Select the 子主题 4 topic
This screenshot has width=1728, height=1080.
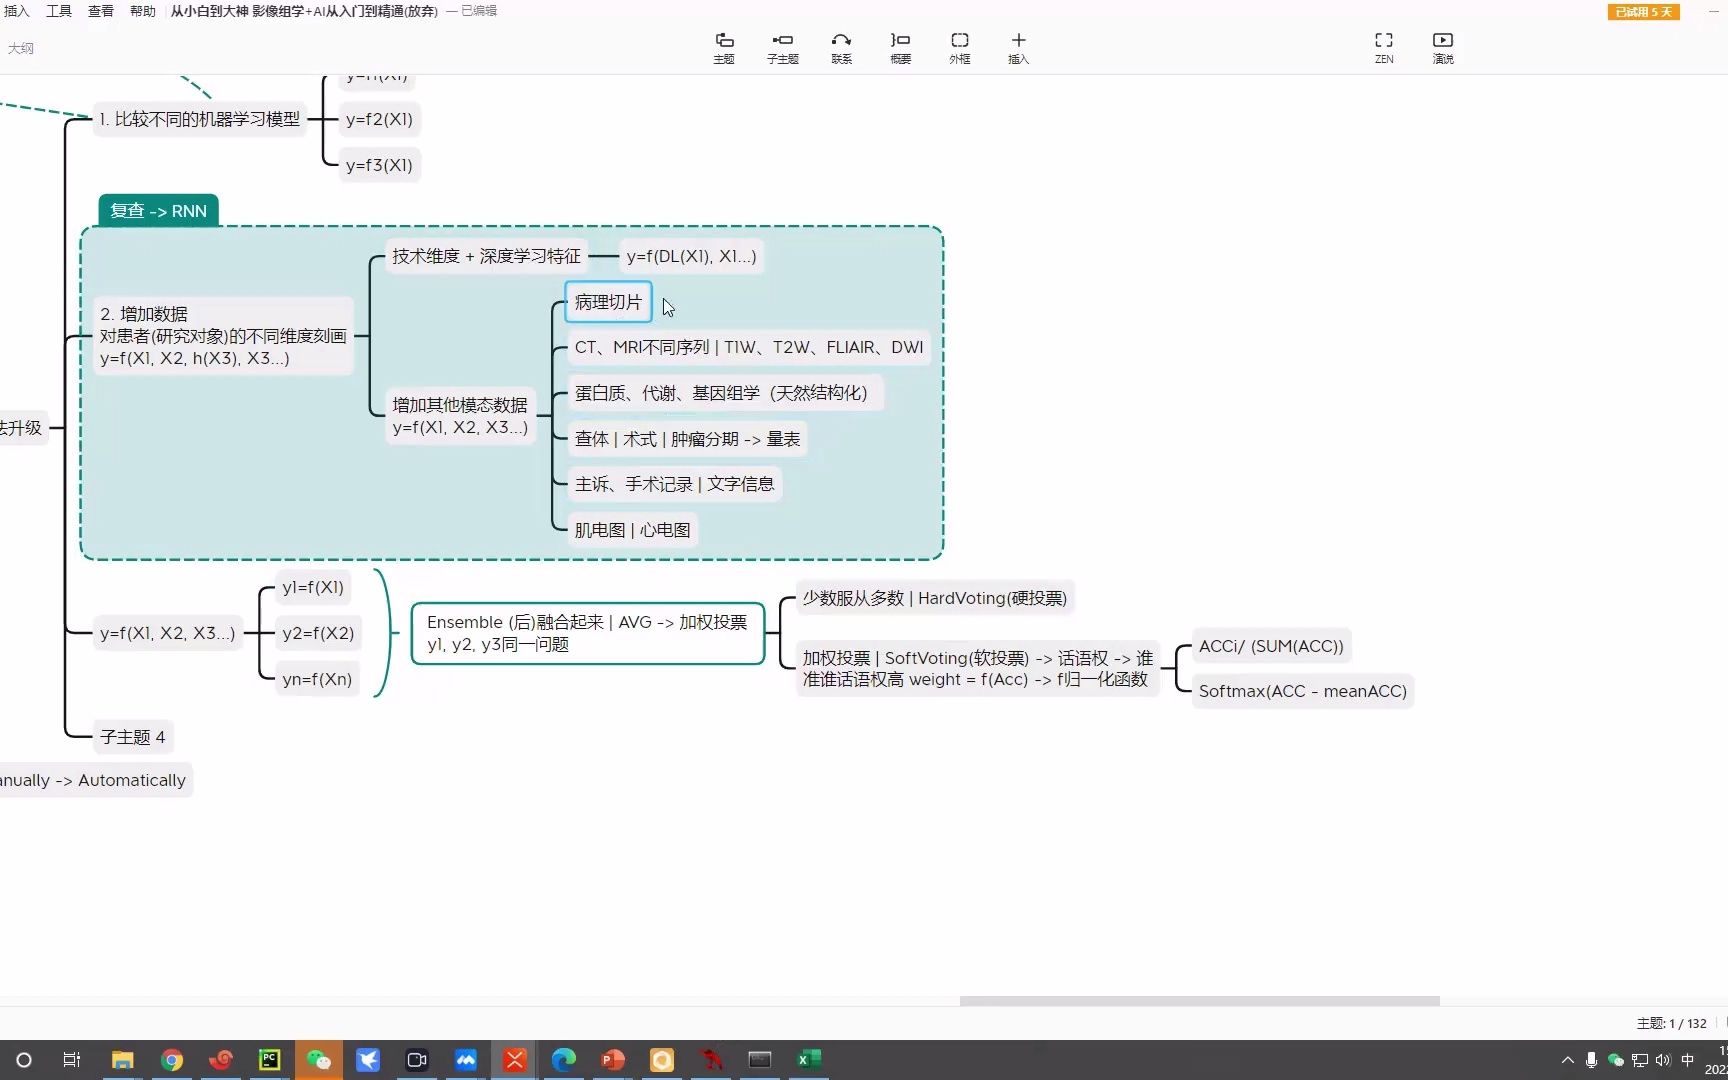[133, 737]
